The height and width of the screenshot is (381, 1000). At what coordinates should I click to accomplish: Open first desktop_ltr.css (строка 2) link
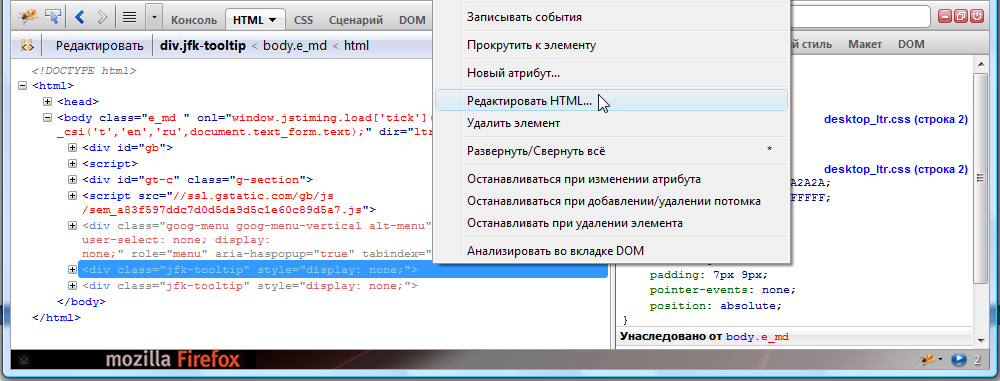[896, 119]
